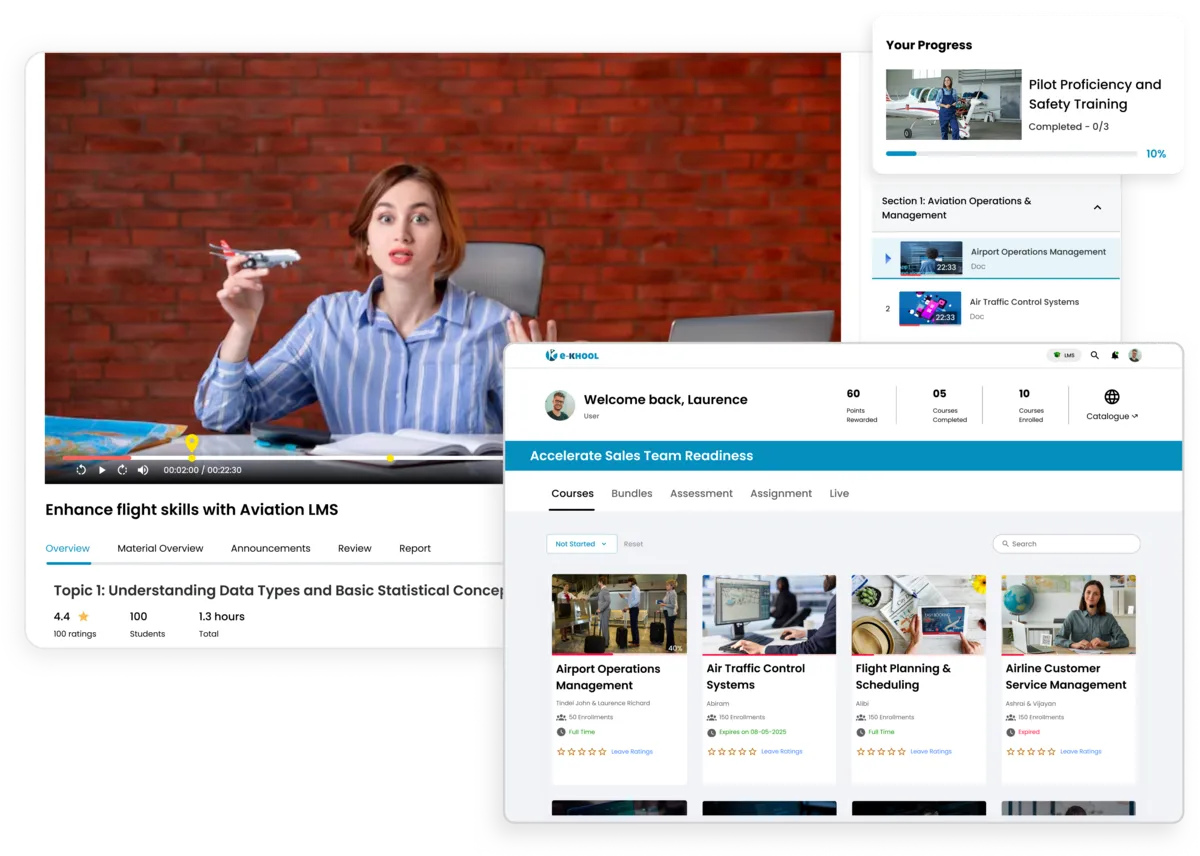The height and width of the screenshot is (856, 1200).
Task: Click the search magnifier icon in the top bar
Action: (1094, 355)
